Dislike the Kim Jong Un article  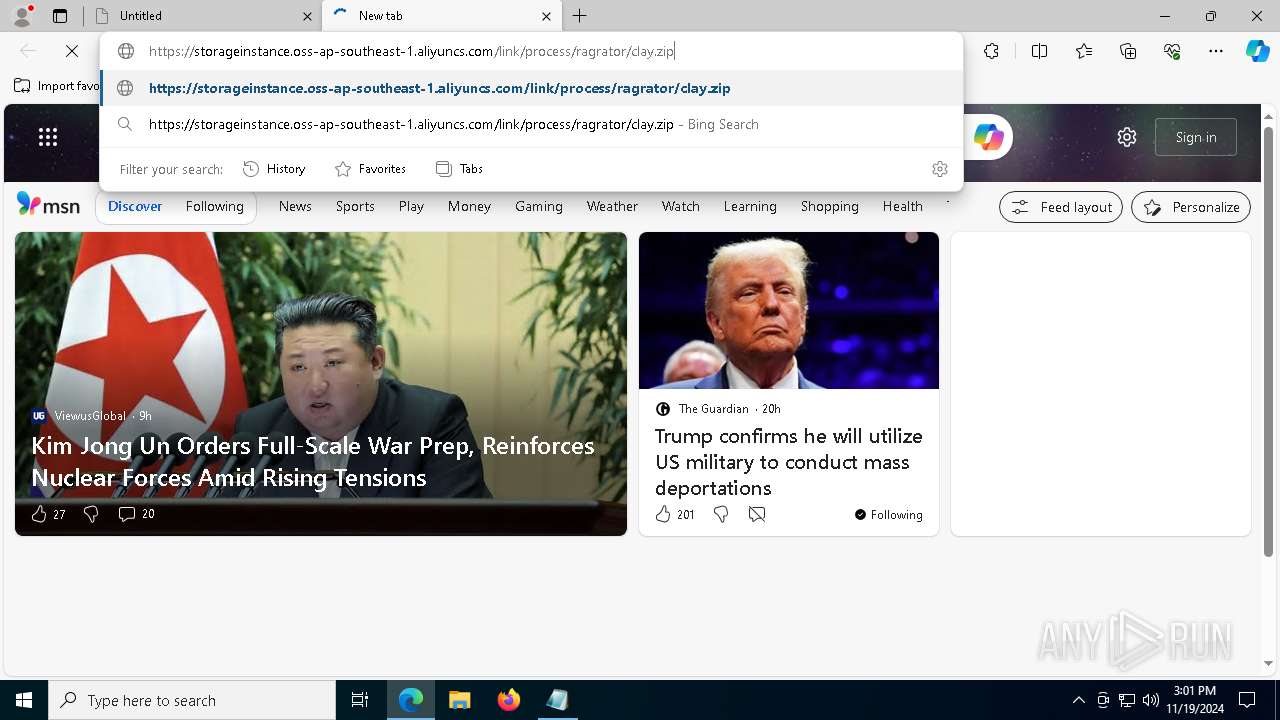tap(91, 514)
